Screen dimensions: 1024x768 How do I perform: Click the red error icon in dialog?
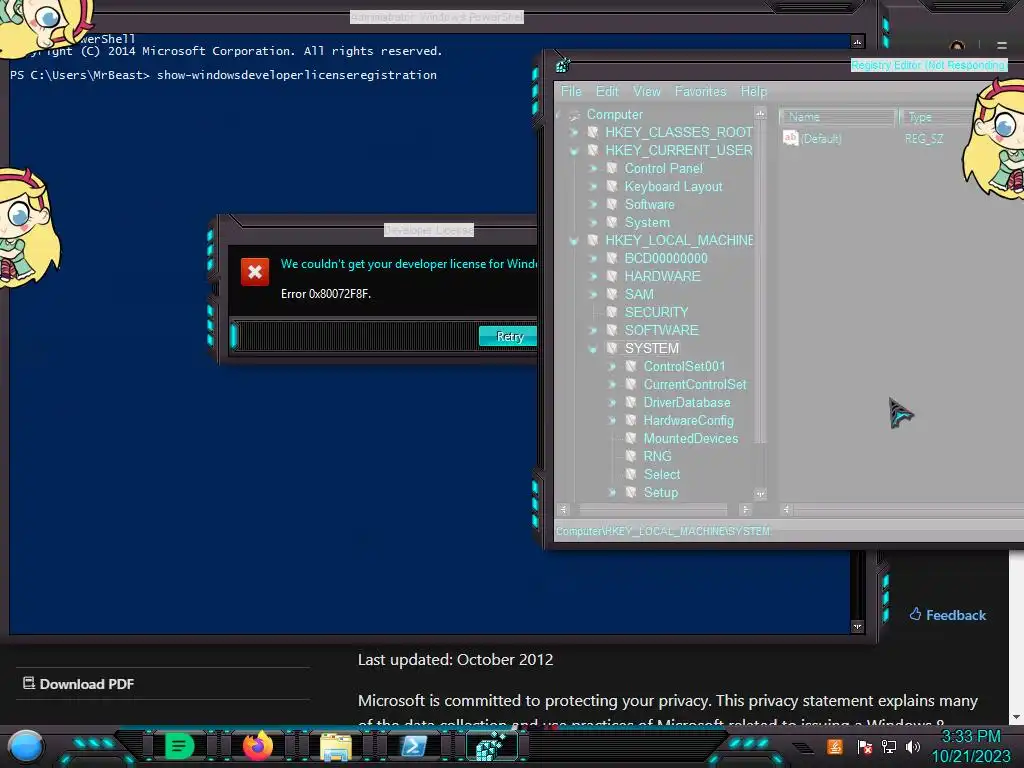pos(255,272)
